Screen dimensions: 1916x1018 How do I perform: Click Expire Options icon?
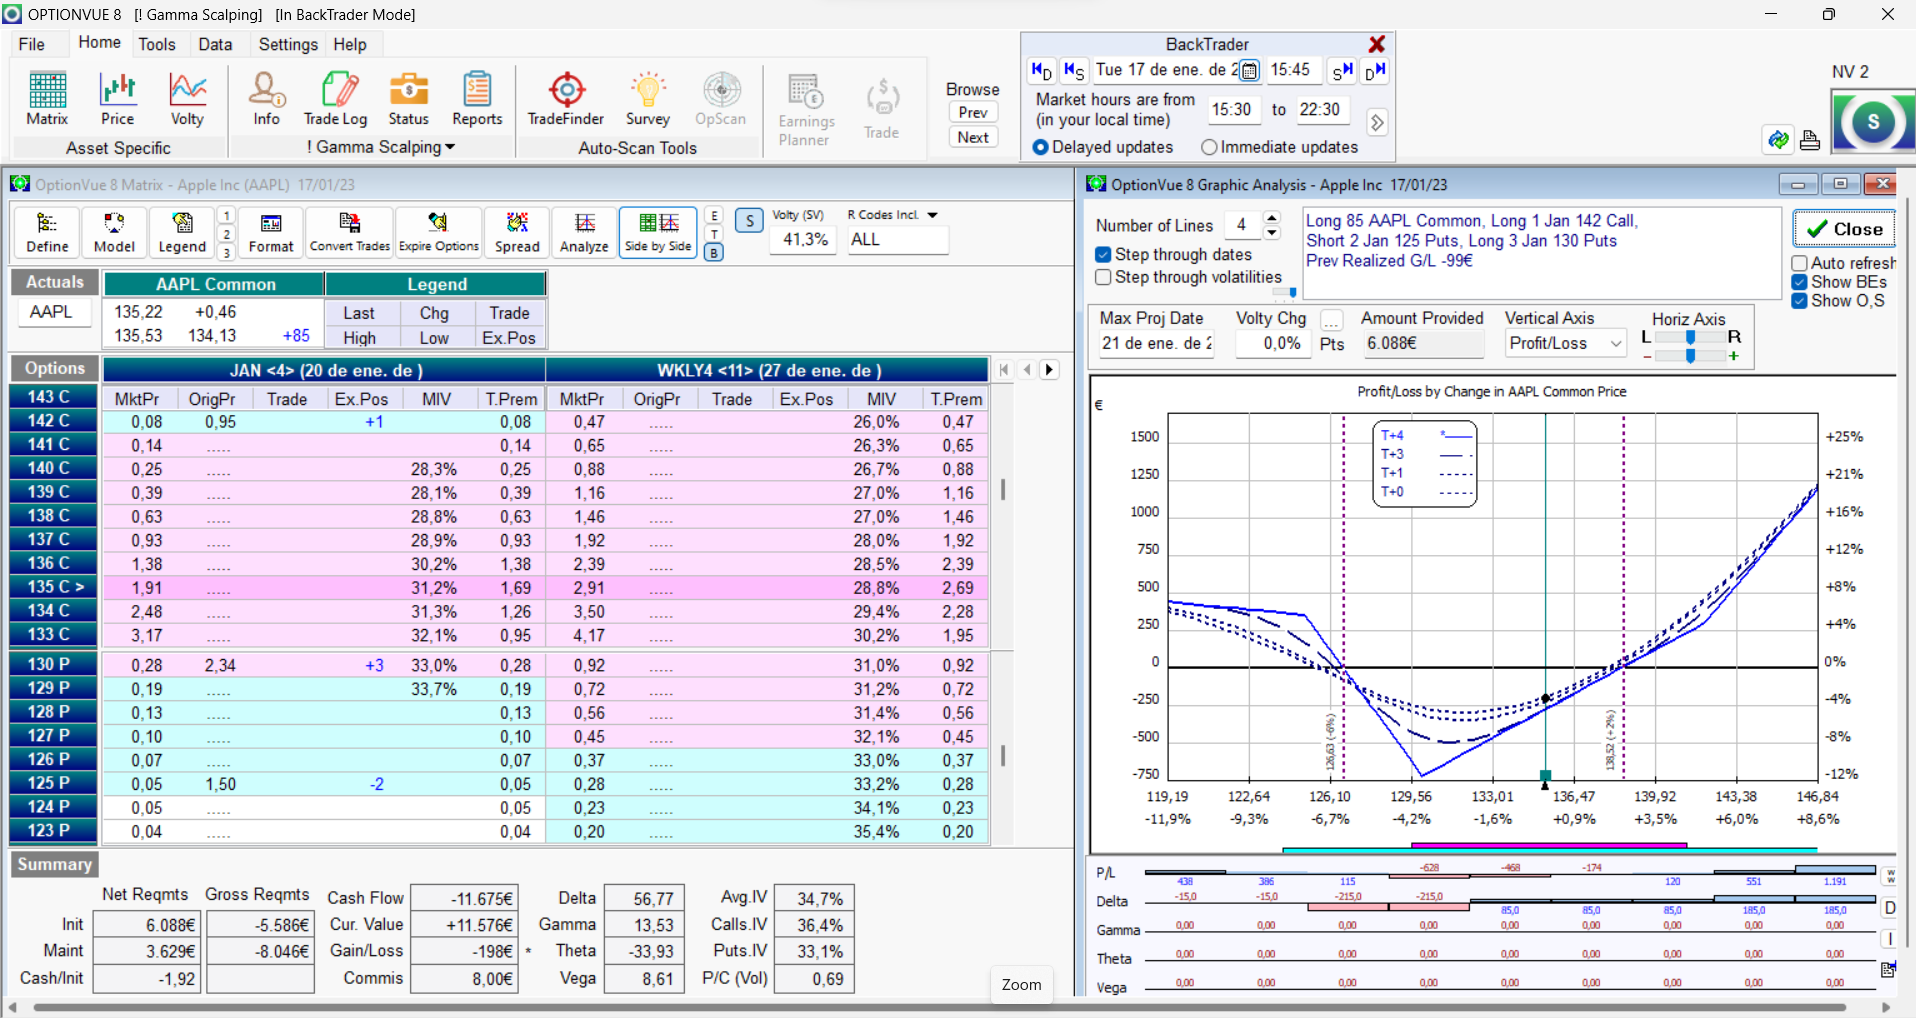click(439, 232)
